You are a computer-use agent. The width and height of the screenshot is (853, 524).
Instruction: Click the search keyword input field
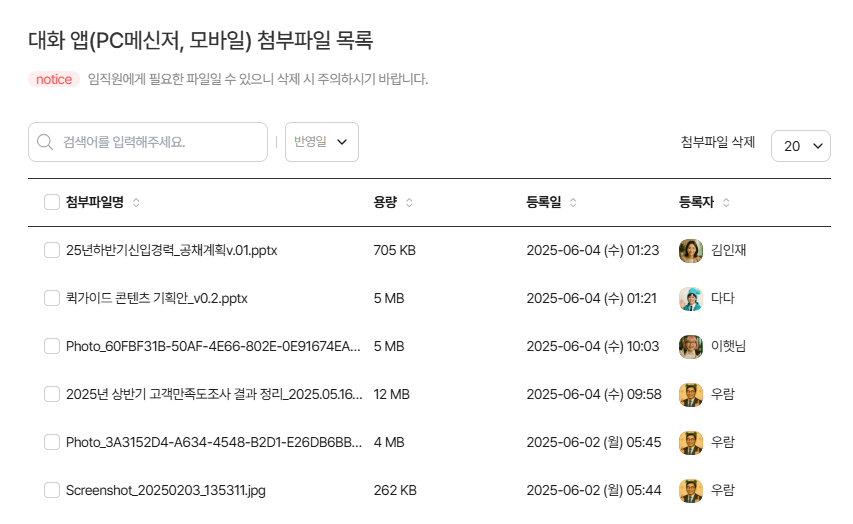coord(160,142)
